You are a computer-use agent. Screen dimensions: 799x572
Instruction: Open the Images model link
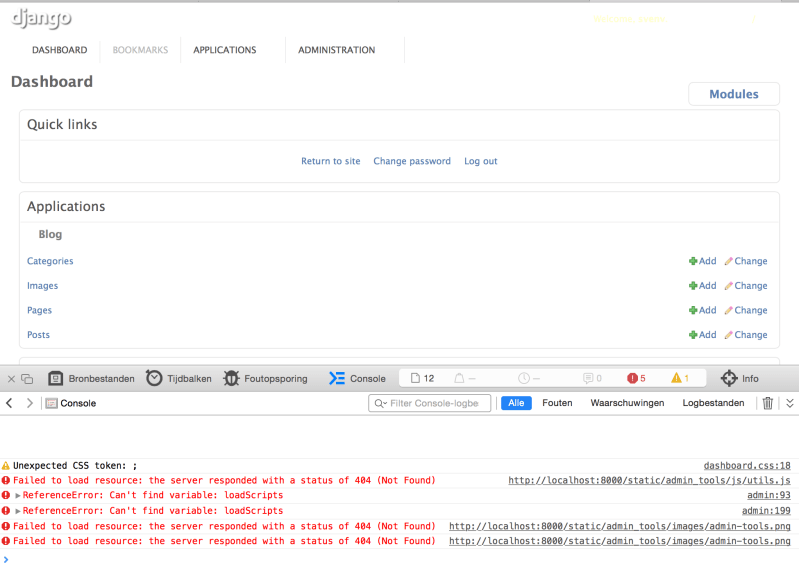[x=42, y=286]
